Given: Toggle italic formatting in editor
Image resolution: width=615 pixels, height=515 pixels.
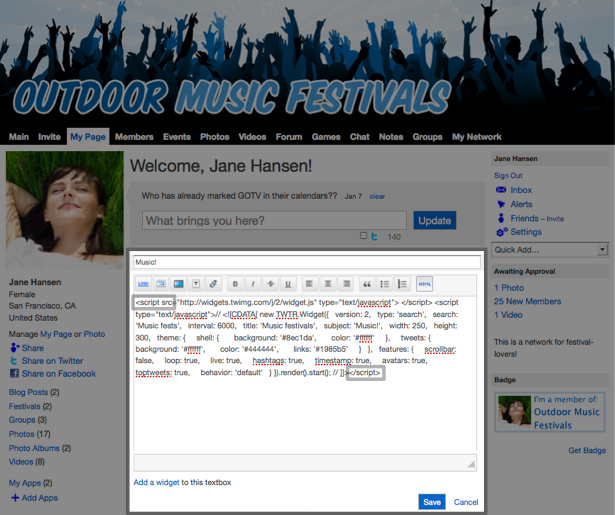Looking at the screenshot, I should 253,284.
